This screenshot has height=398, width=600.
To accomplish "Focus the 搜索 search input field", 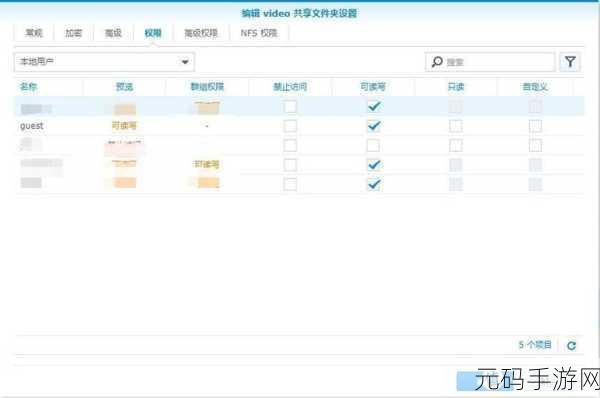I will [x=490, y=62].
